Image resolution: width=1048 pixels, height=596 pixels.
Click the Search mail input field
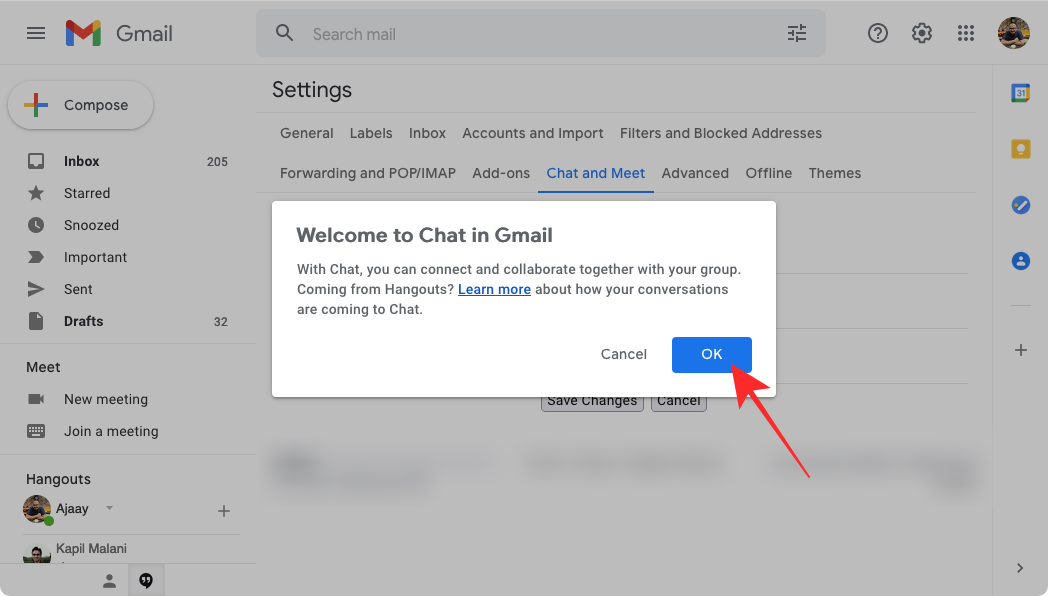[x=540, y=34]
